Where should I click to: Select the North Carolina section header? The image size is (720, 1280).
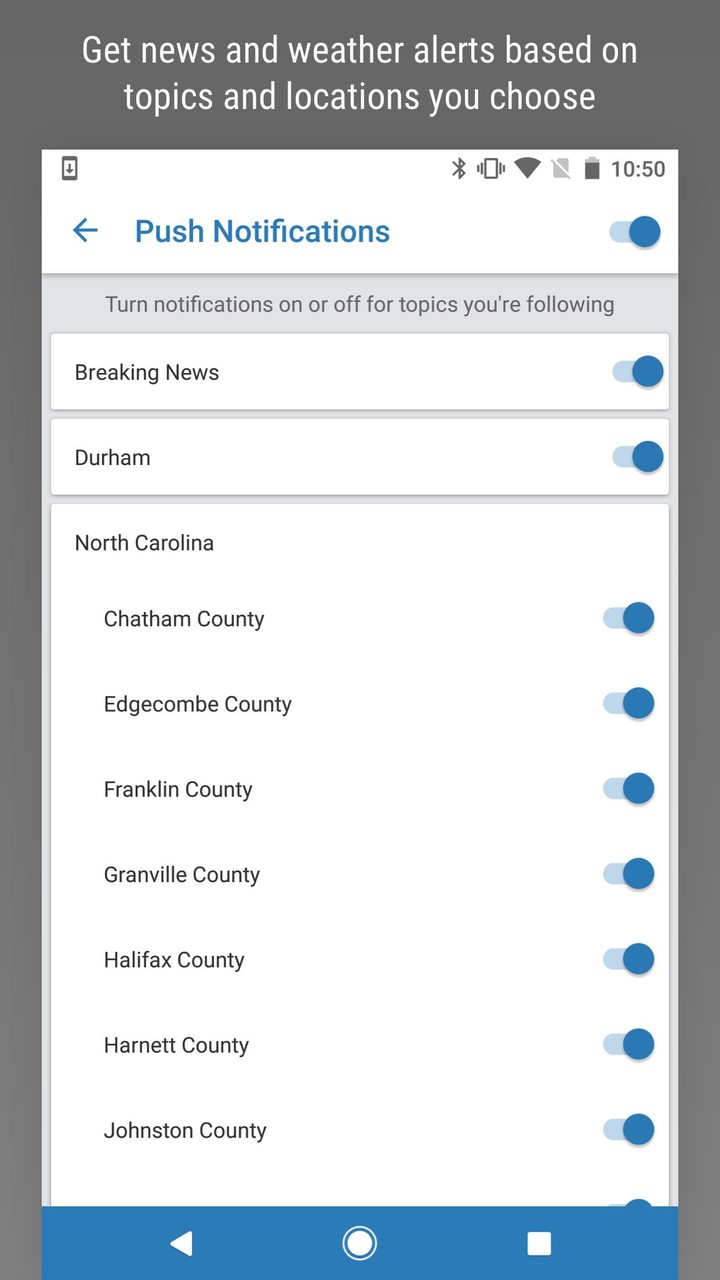click(145, 543)
